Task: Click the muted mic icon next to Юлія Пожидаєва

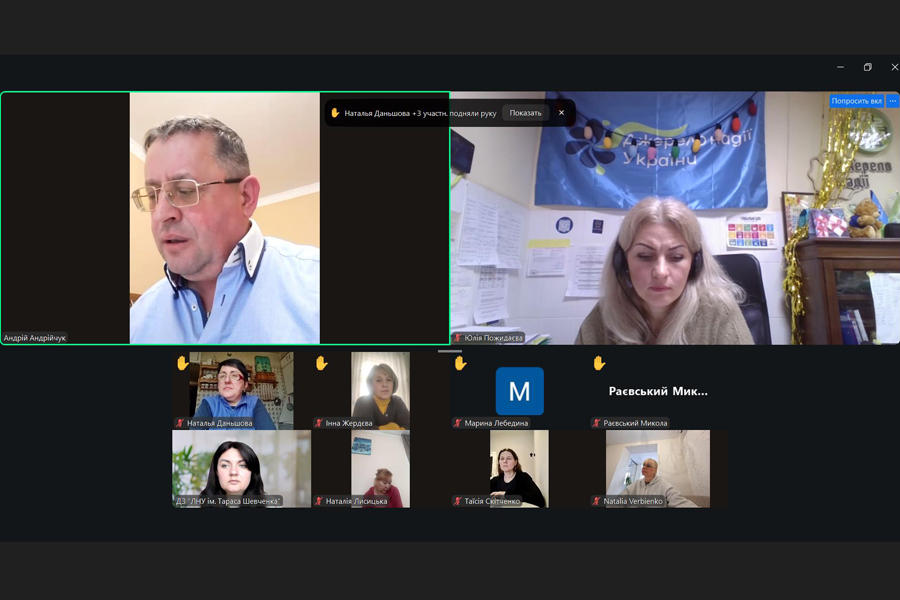Action: tap(457, 338)
